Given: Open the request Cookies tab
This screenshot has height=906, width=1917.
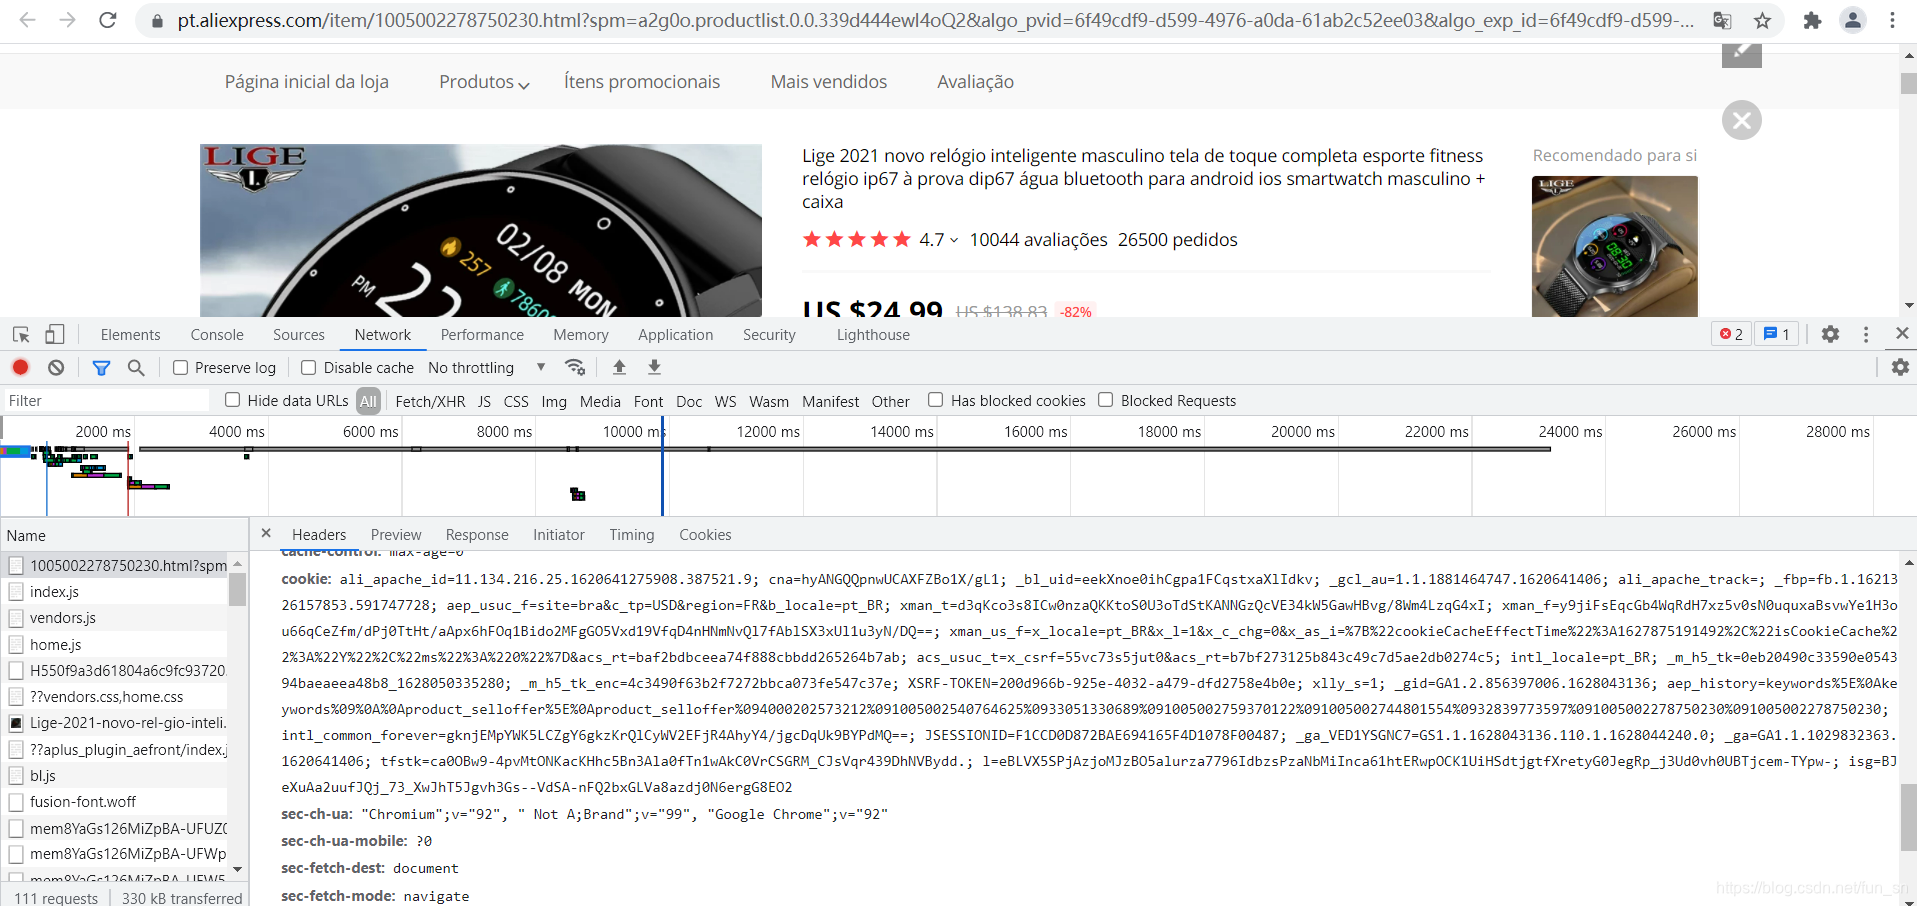Looking at the screenshot, I should pyautogui.click(x=705, y=535).
